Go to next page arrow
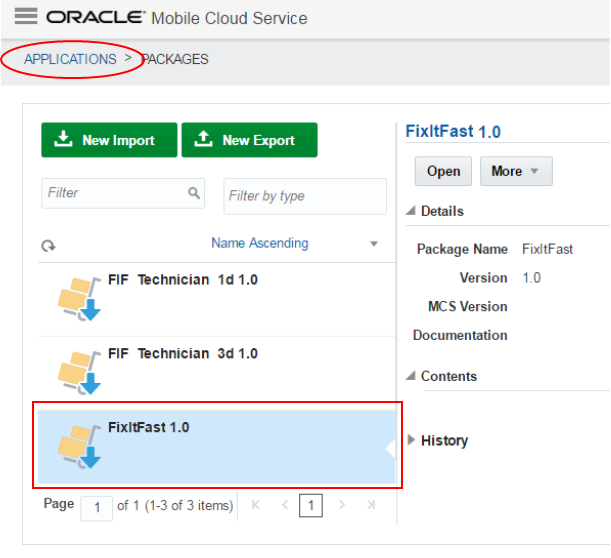The width and height of the screenshot is (611, 558). pyautogui.click(x=342, y=505)
